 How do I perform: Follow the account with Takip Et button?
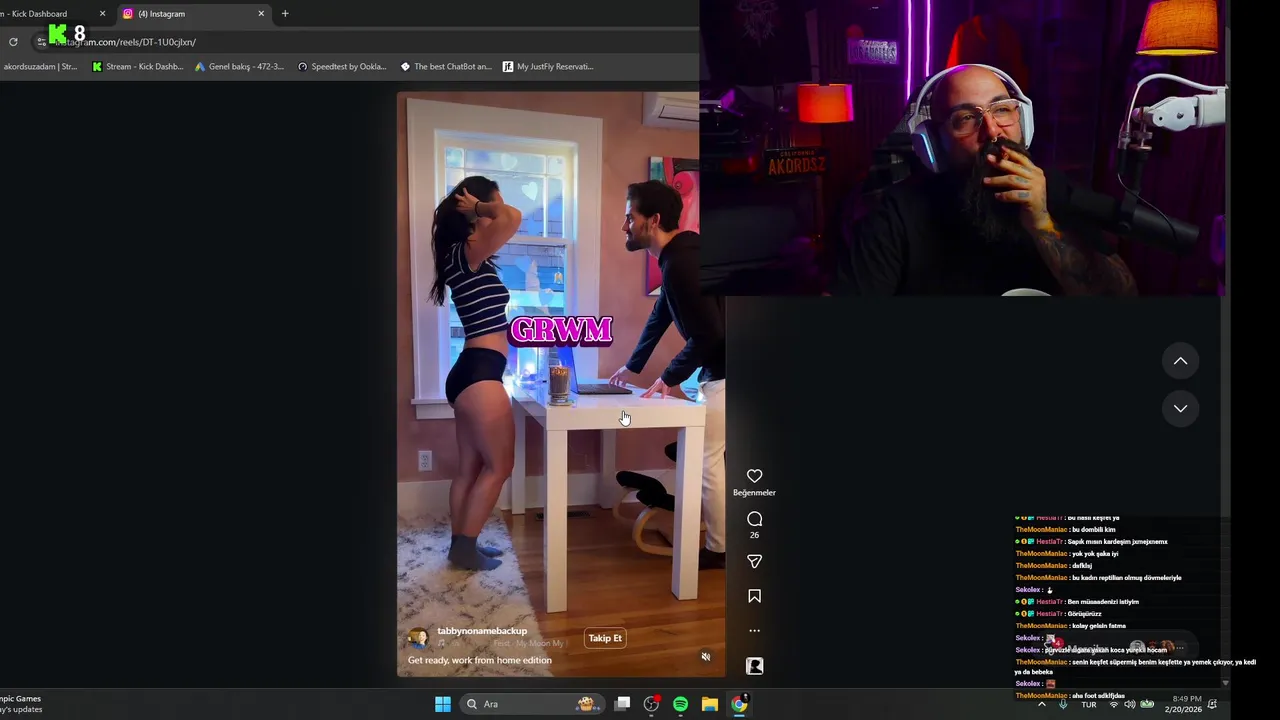point(605,638)
